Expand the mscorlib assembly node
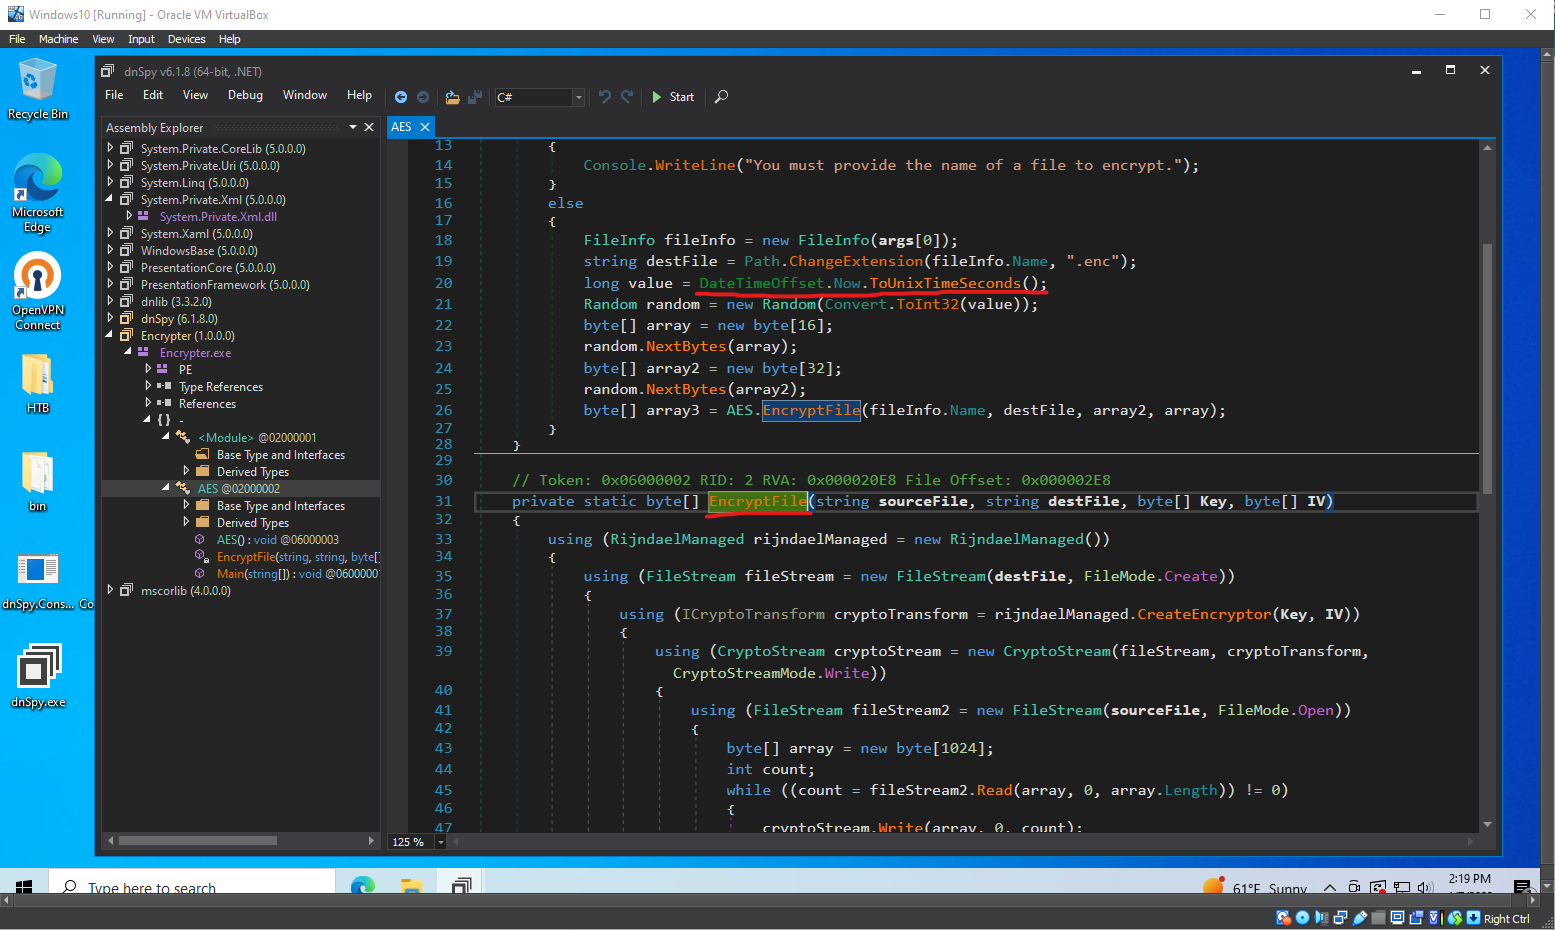Image resolution: width=1555 pixels, height=930 pixels. [110, 590]
